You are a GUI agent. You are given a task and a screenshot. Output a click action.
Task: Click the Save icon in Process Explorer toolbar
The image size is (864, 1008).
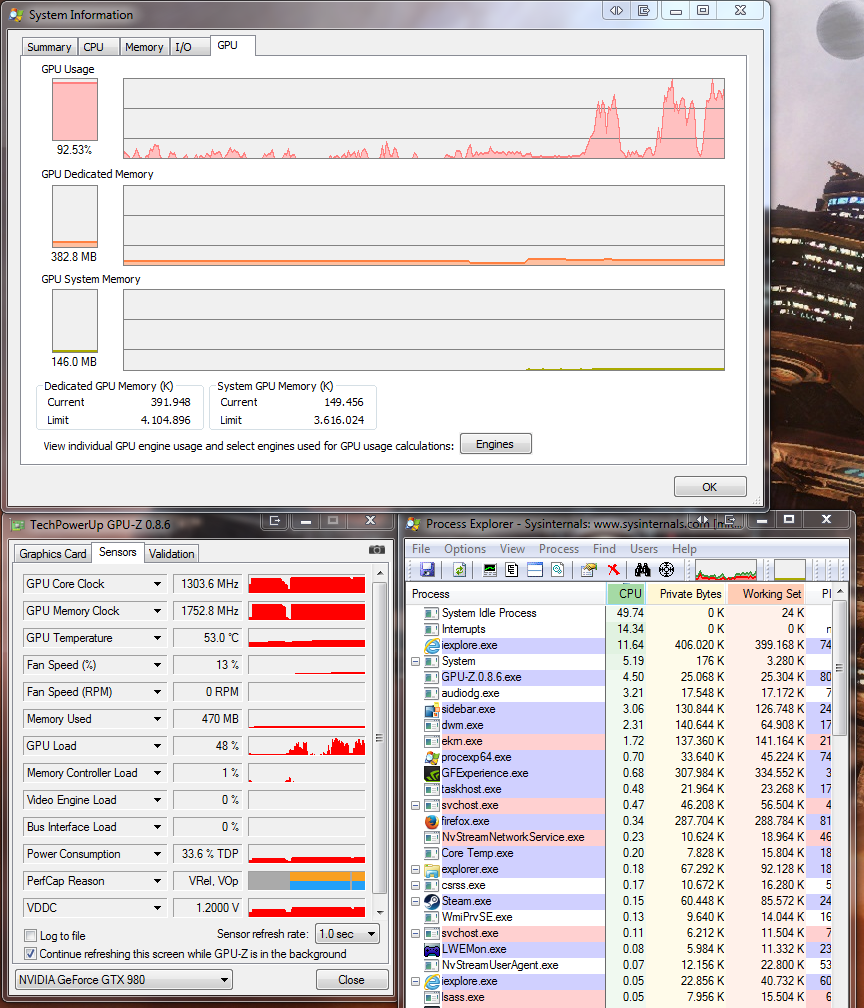coord(427,570)
